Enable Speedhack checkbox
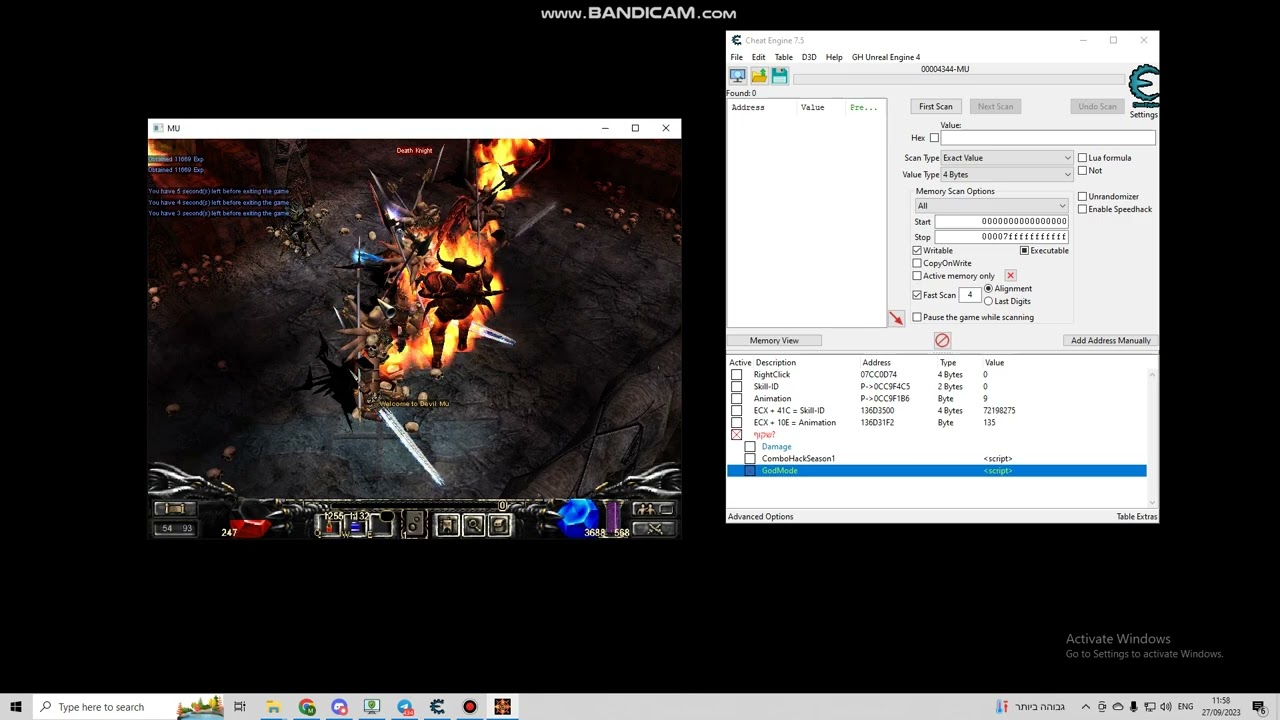The width and height of the screenshot is (1280, 720). [1082, 209]
